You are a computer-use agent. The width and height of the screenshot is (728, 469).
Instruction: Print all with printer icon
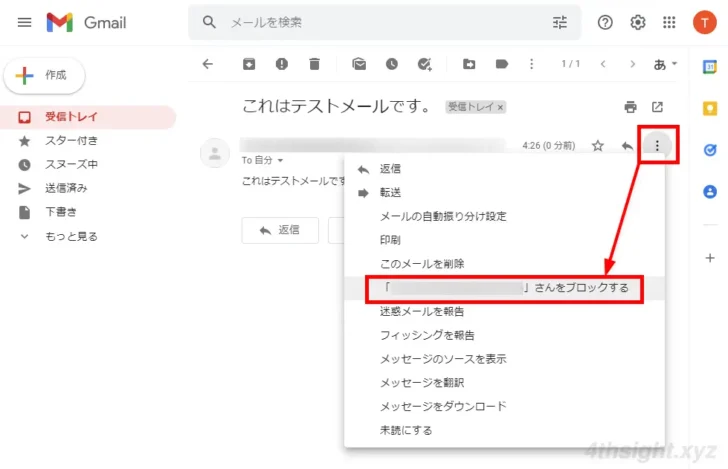(630, 107)
